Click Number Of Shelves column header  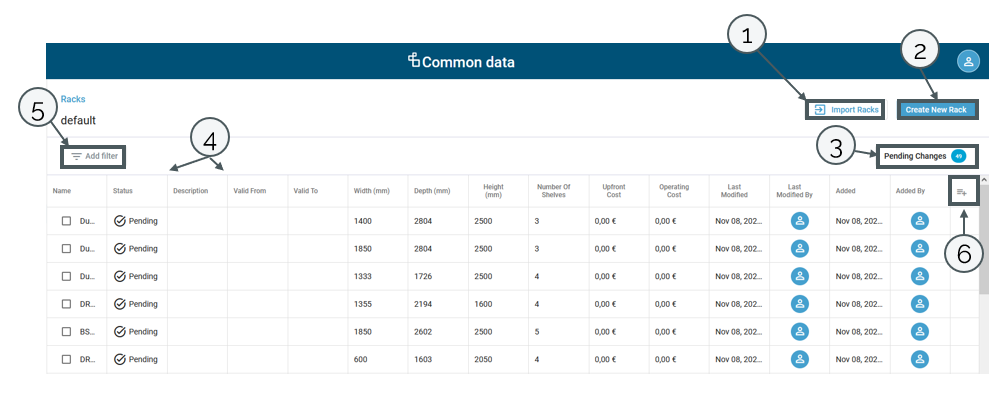click(554, 191)
